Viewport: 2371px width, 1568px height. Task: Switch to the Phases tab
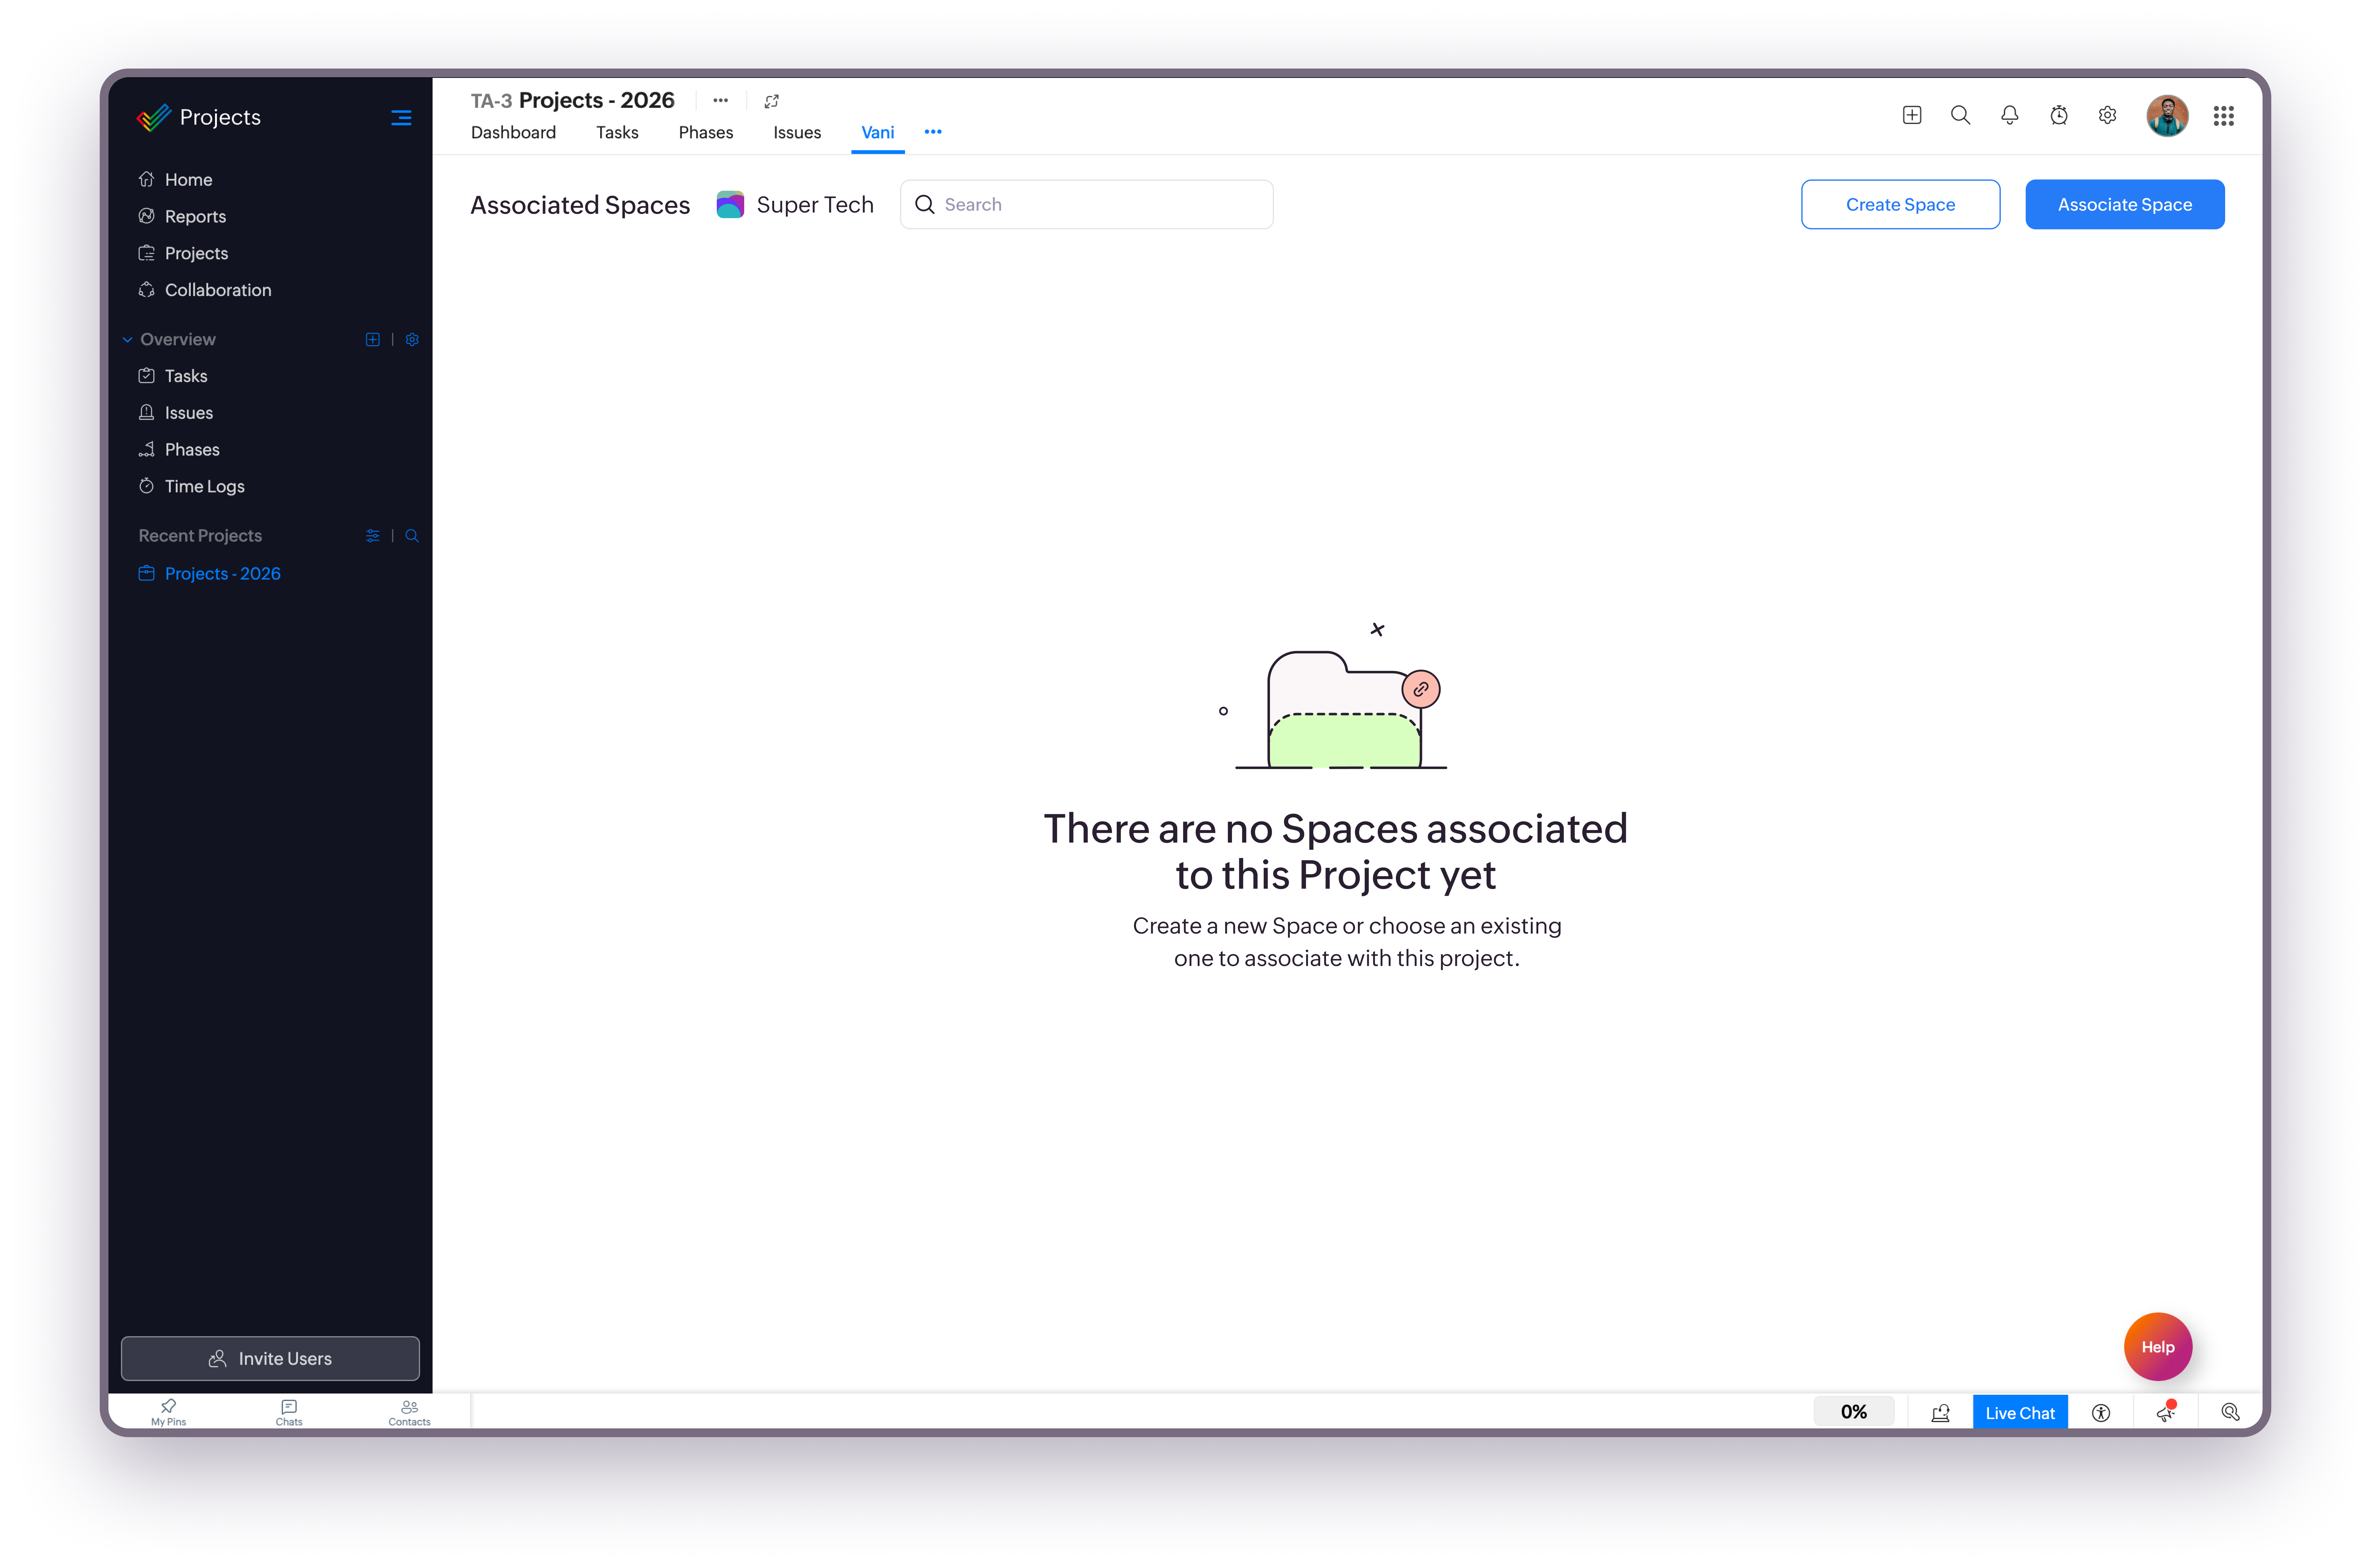(x=705, y=132)
